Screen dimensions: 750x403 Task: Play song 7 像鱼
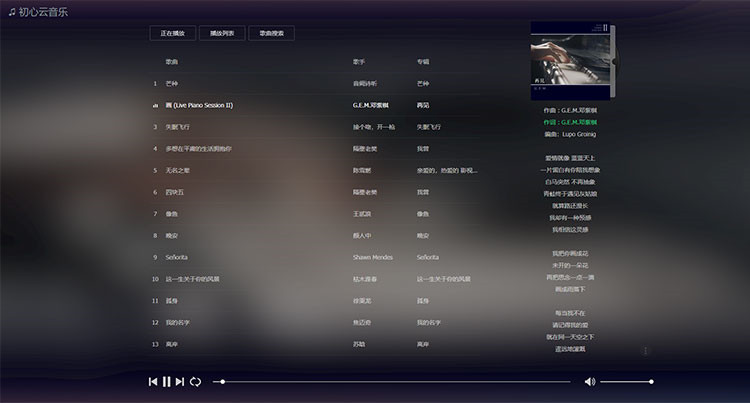click(x=172, y=214)
